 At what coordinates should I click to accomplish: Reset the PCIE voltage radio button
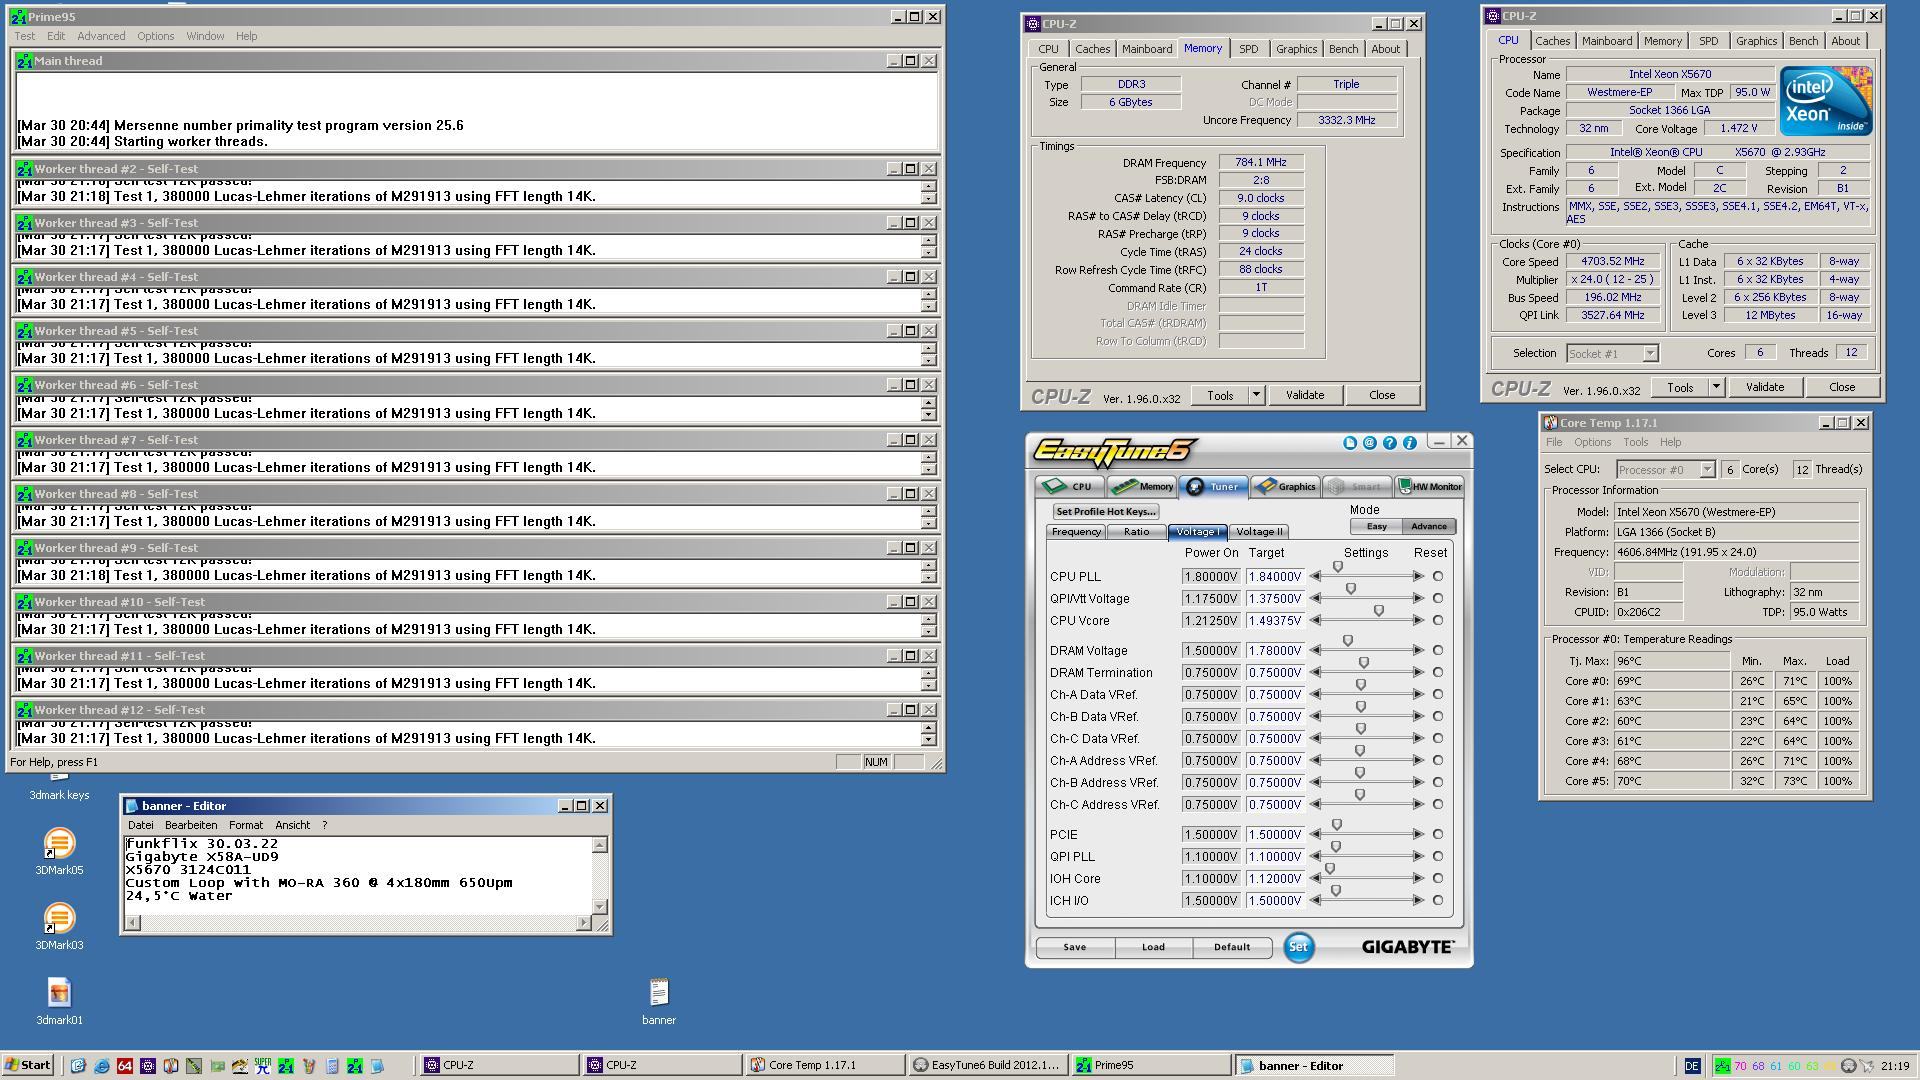pyautogui.click(x=1438, y=834)
